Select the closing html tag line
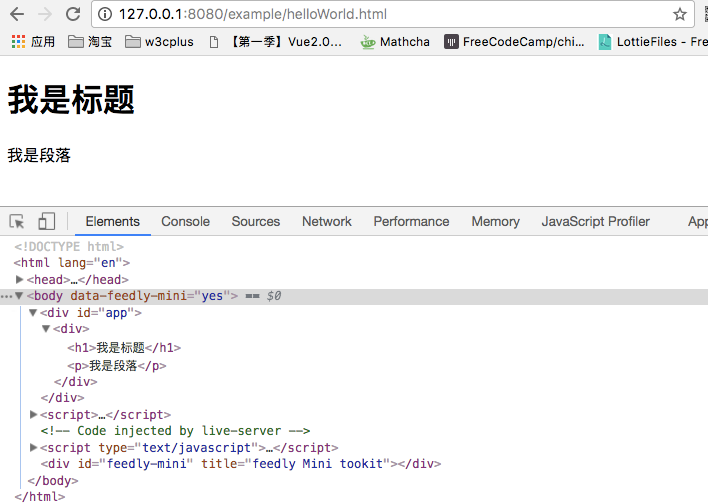The width and height of the screenshot is (708, 504). pyautogui.click(x=40, y=497)
